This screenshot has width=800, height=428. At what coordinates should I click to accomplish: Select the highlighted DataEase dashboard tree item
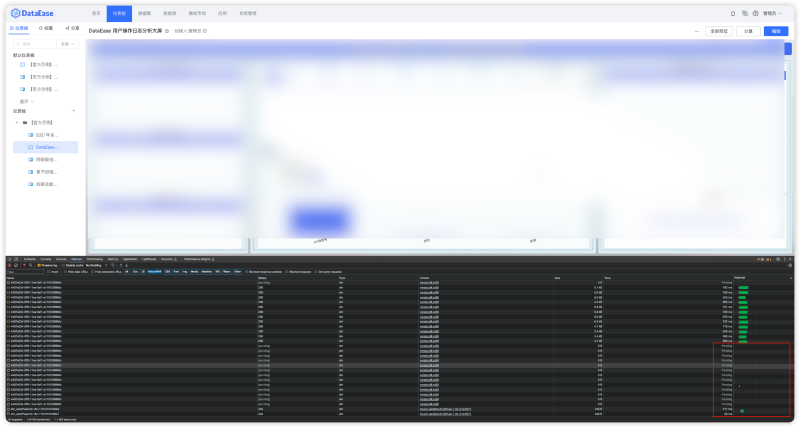click(45, 147)
